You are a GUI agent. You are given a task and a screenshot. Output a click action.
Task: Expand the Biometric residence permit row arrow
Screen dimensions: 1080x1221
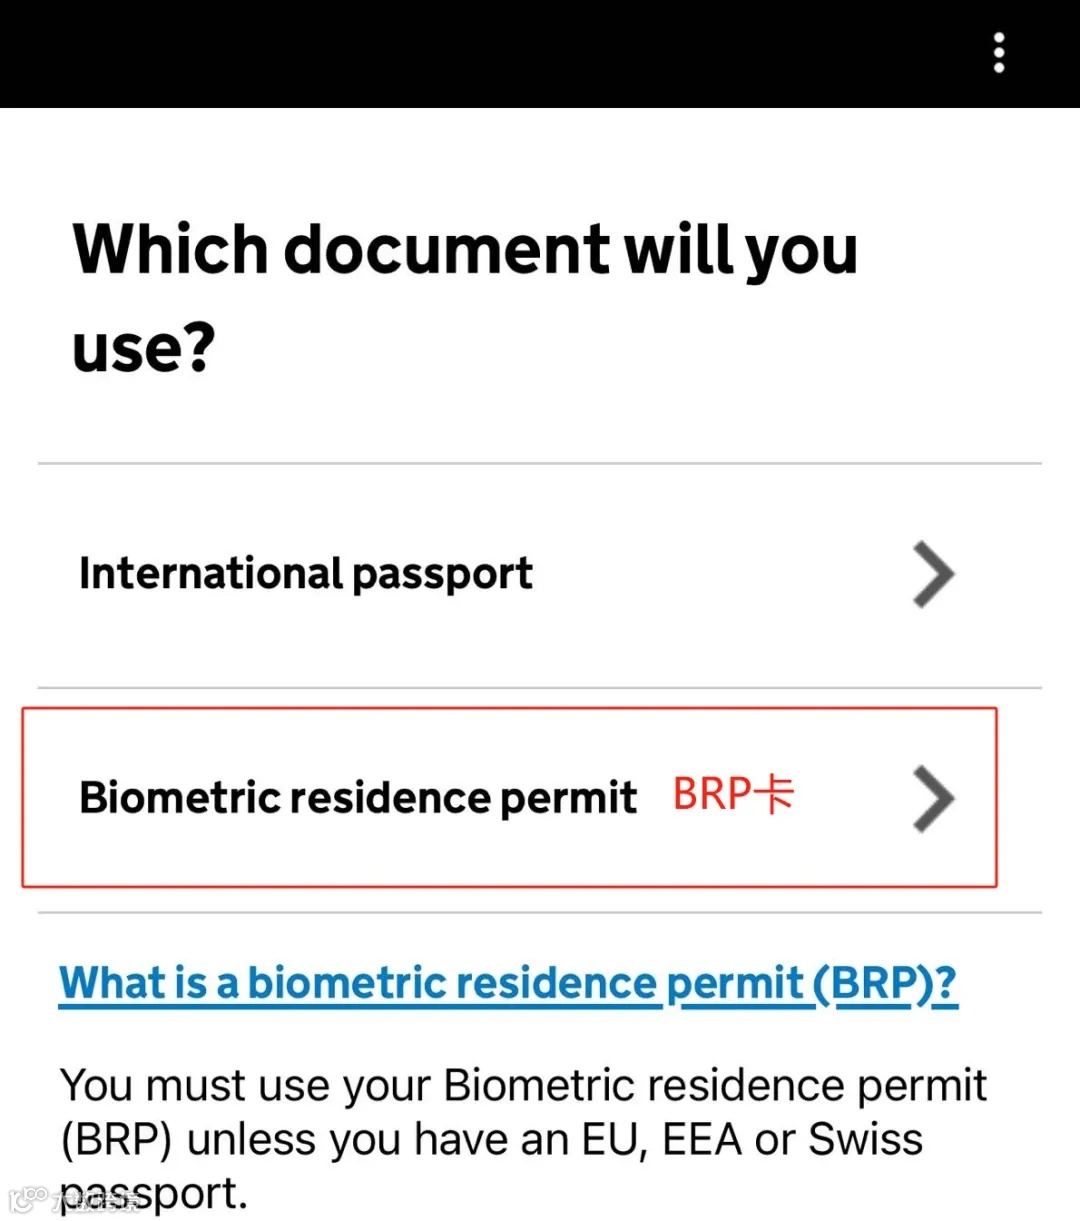coord(934,799)
